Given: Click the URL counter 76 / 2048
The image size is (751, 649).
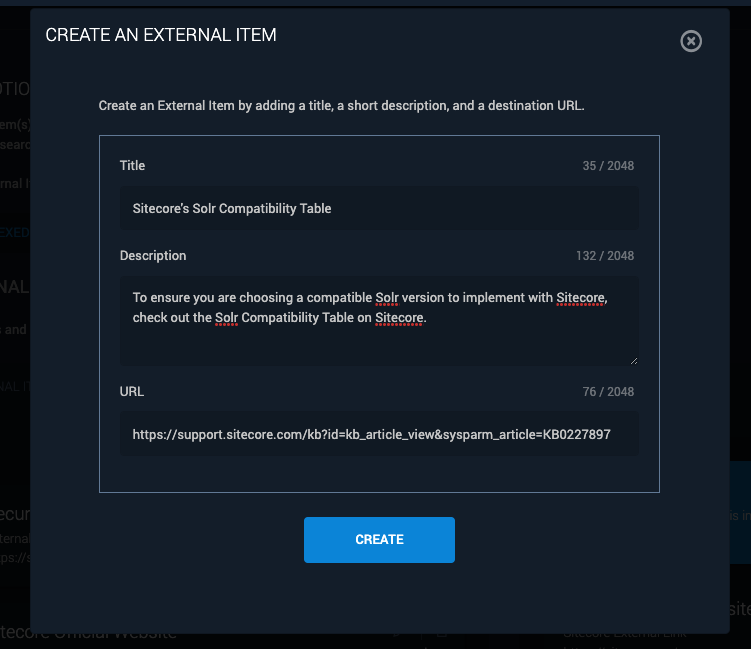Looking at the screenshot, I should 608,392.
